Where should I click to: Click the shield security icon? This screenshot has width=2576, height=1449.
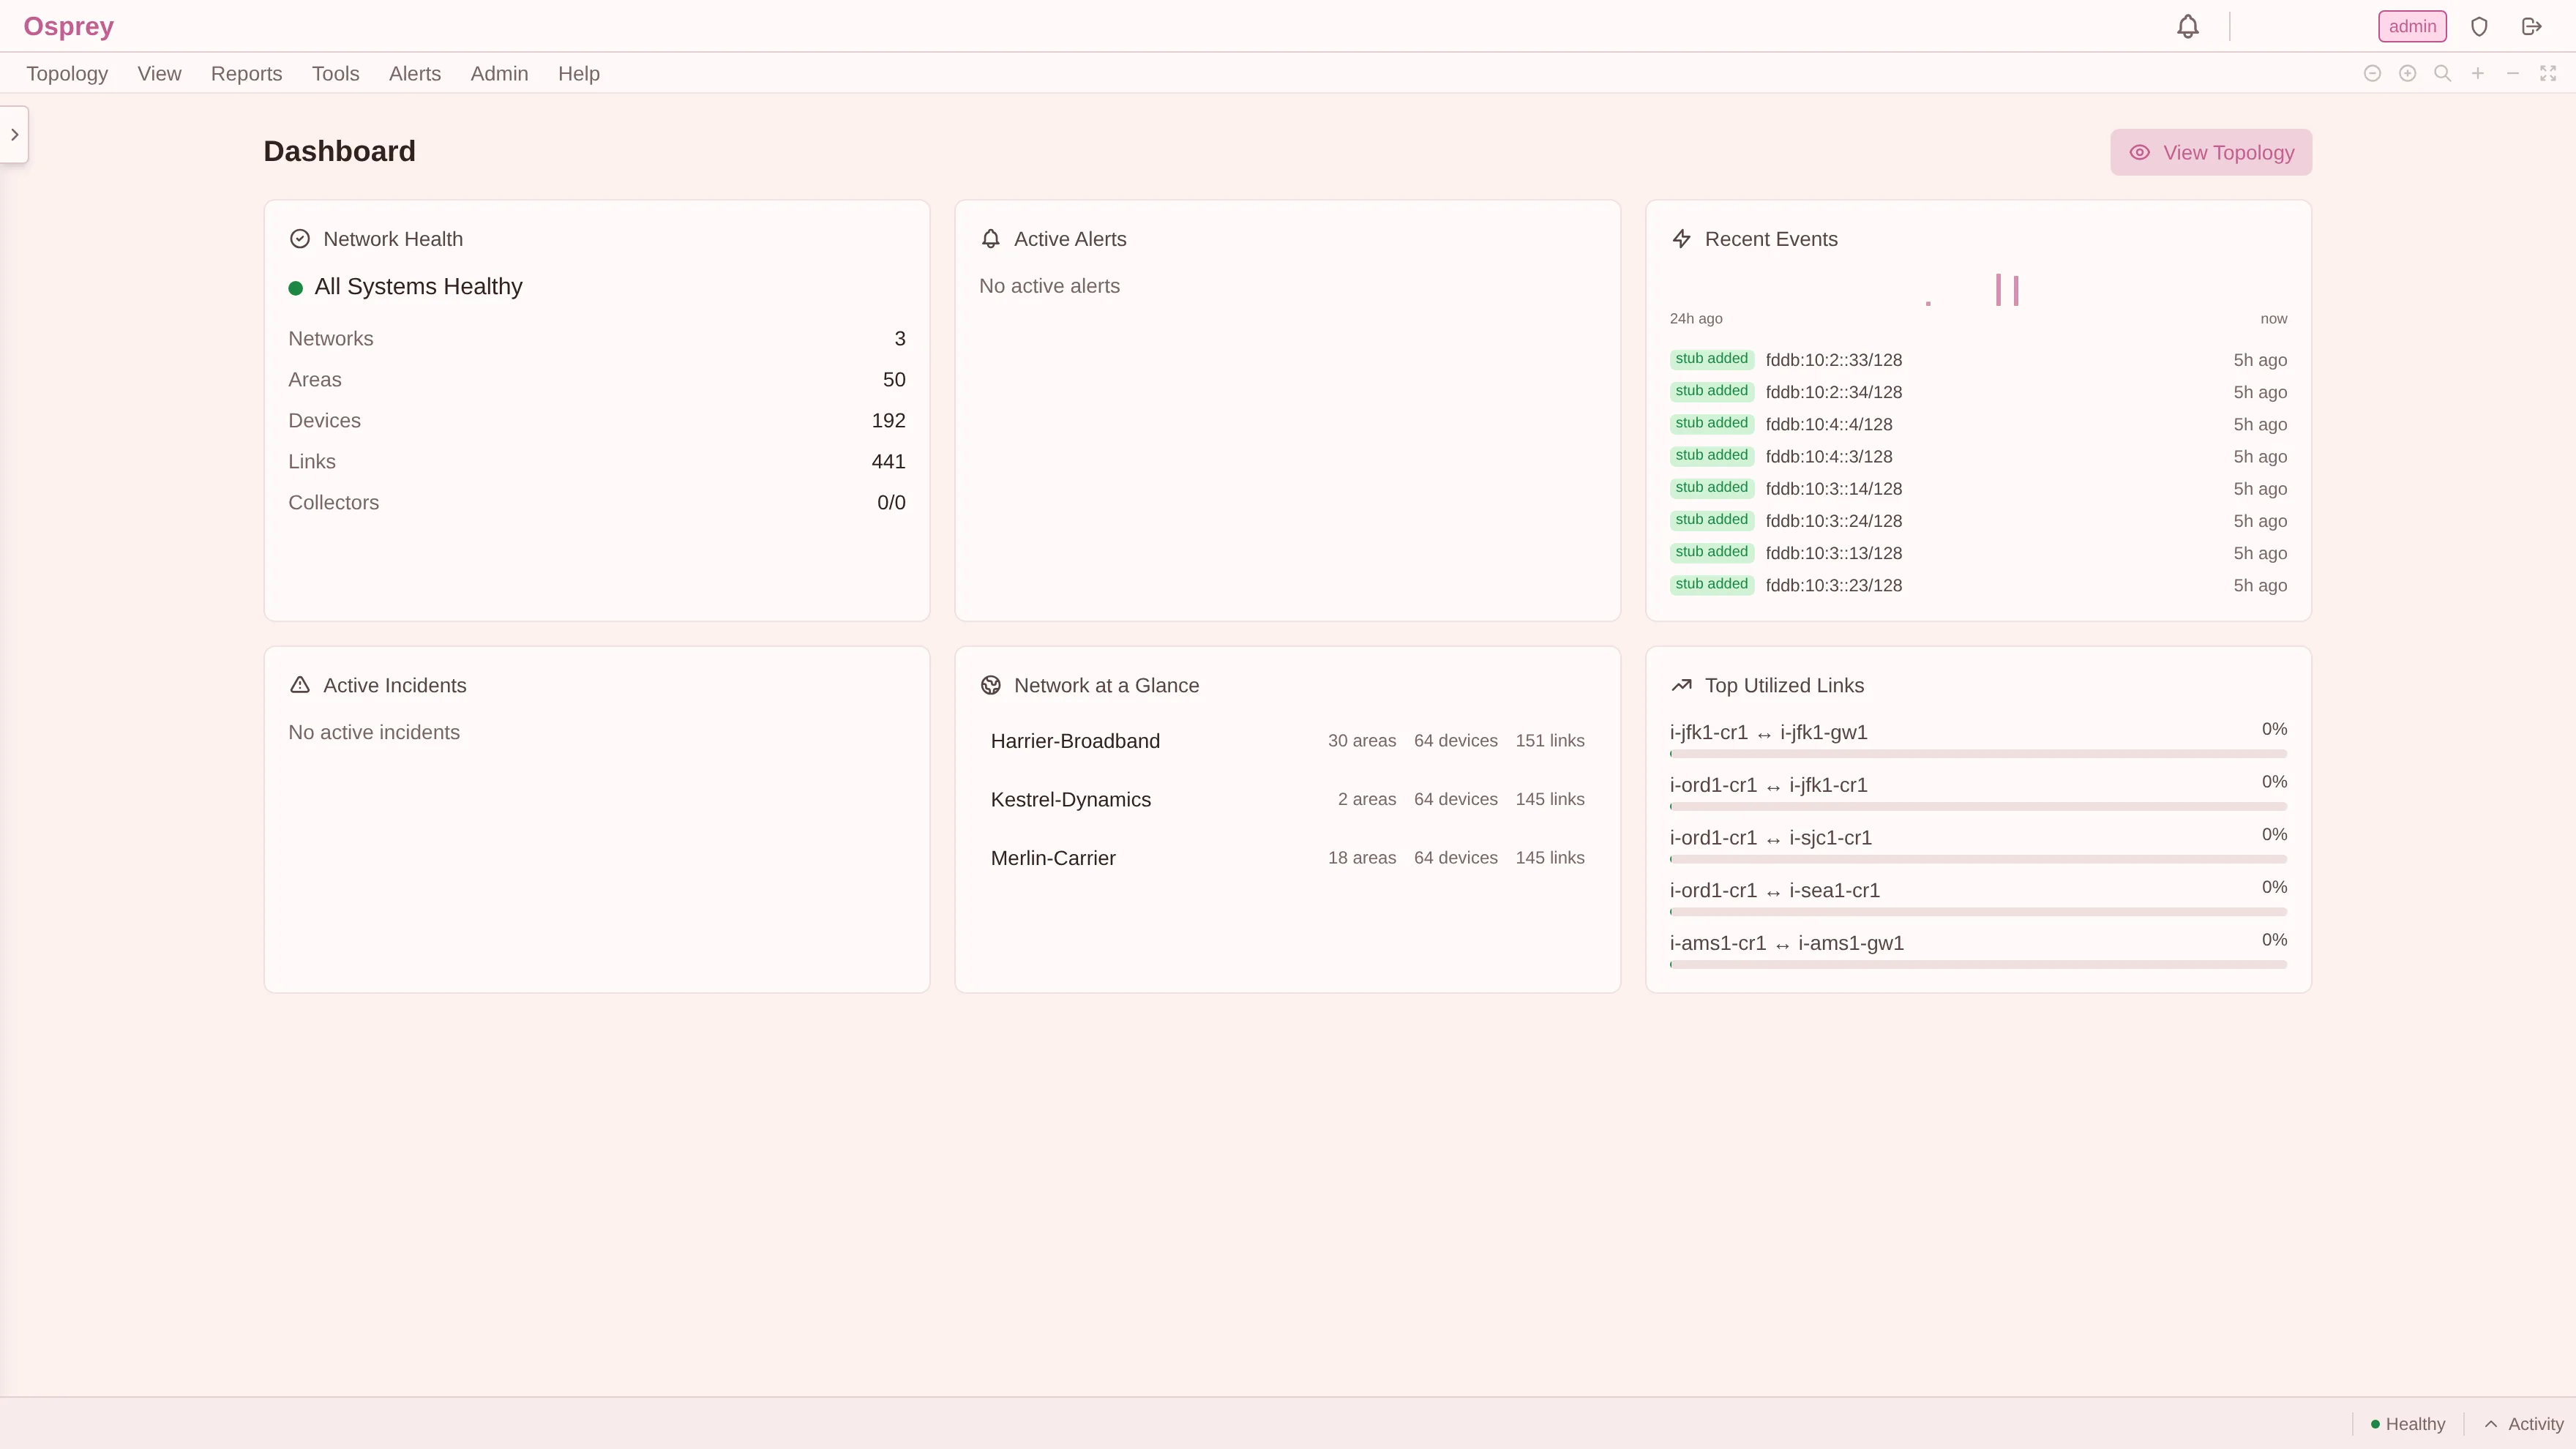click(x=2479, y=27)
